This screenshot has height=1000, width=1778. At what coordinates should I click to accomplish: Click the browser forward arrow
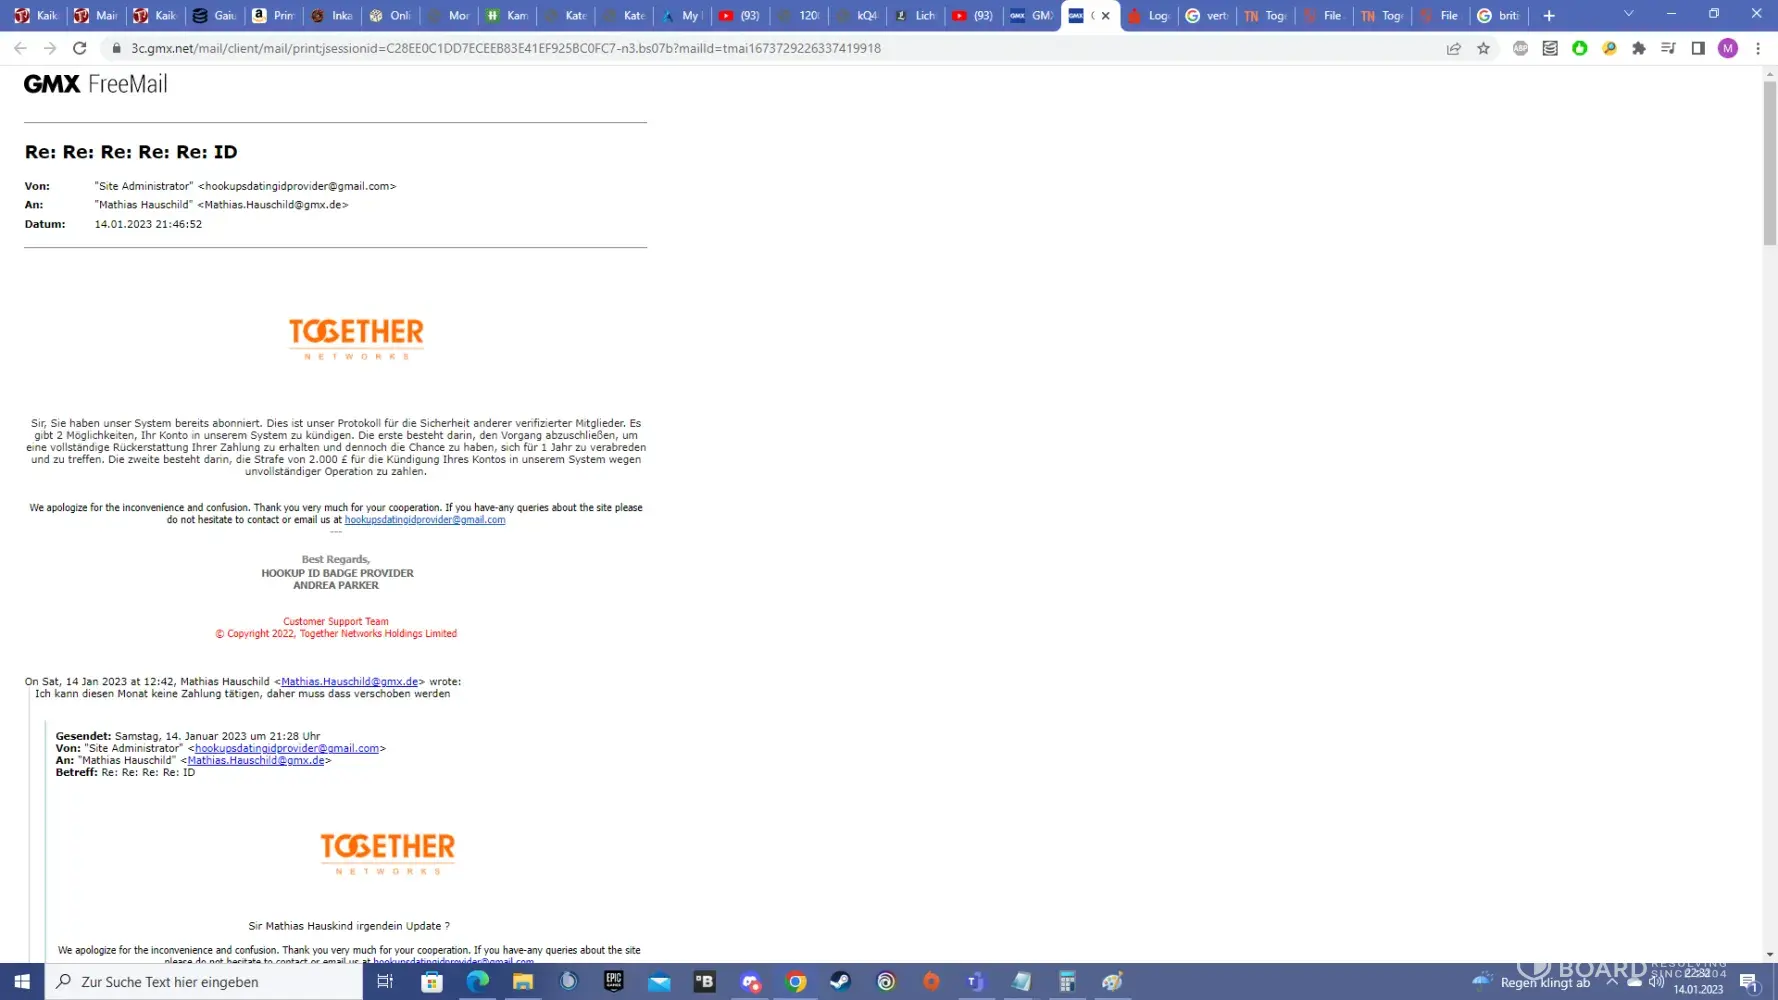pyautogui.click(x=50, y=48)
